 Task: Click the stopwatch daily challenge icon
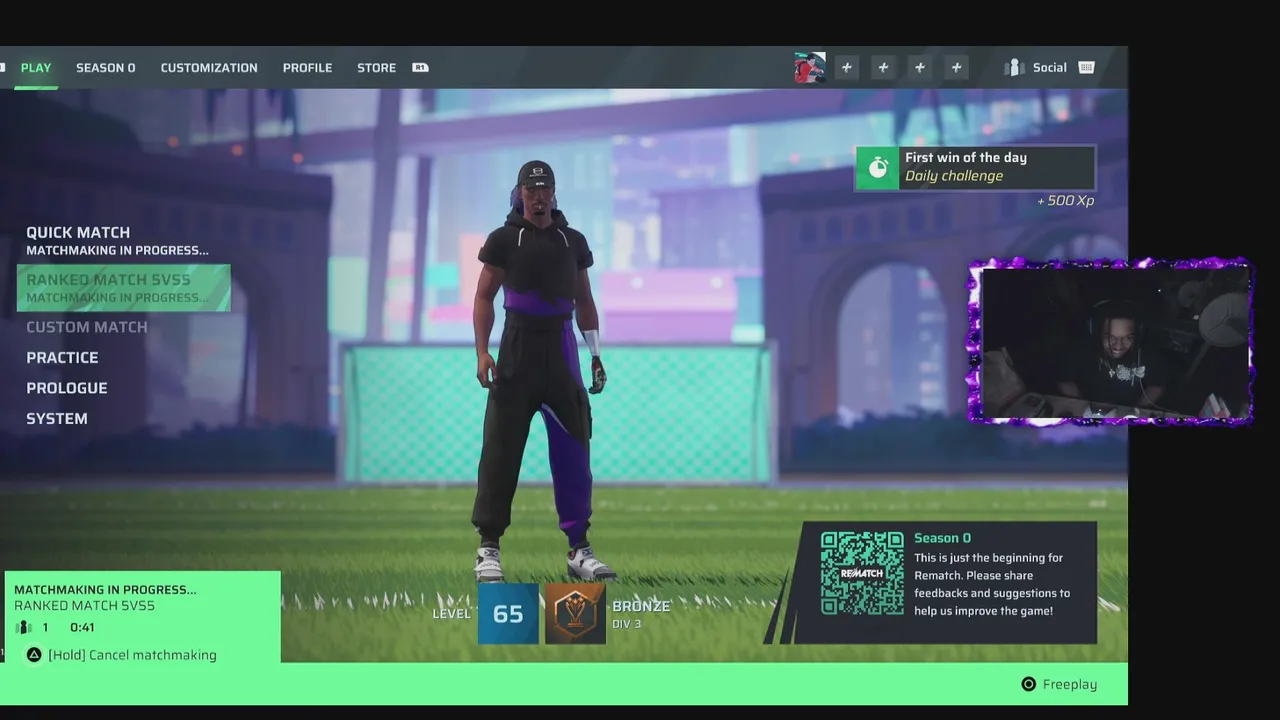click(877, 168)
